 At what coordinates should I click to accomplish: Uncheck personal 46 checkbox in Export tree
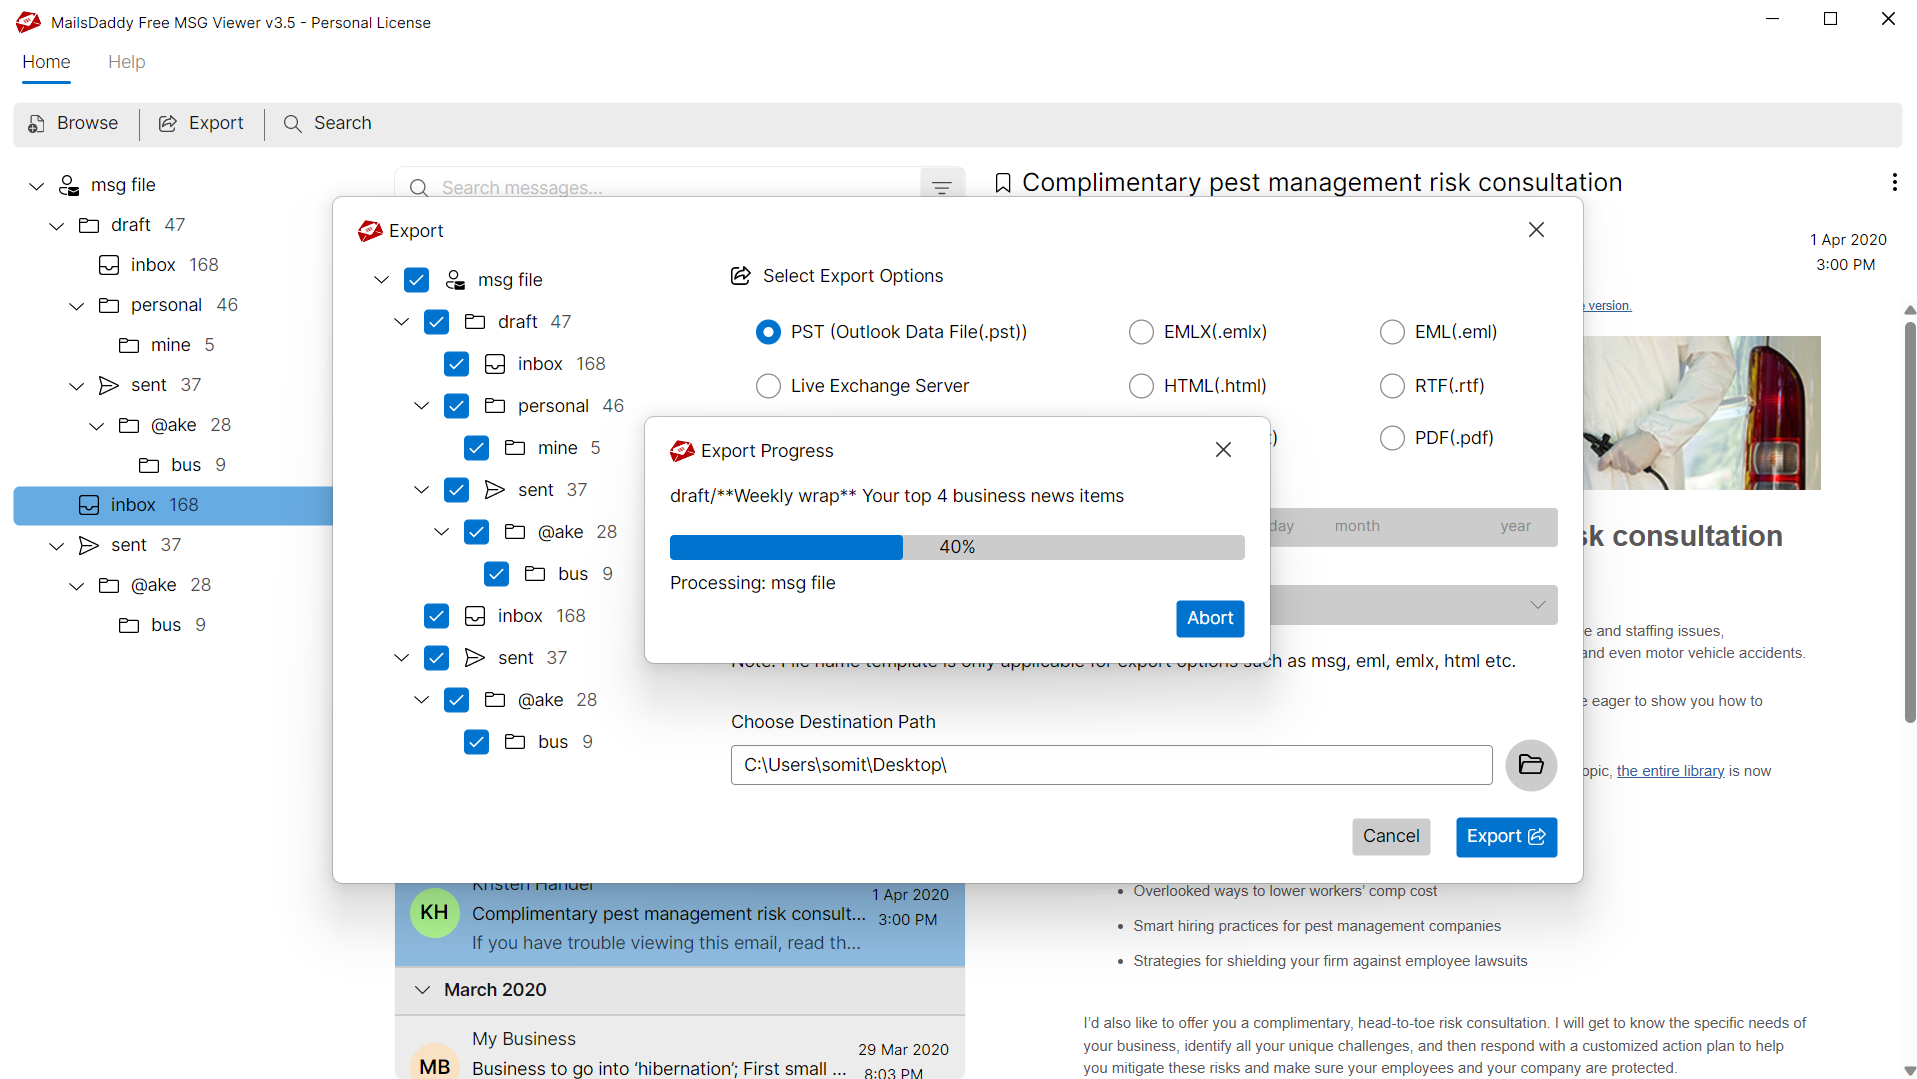[x=456, y=406]
